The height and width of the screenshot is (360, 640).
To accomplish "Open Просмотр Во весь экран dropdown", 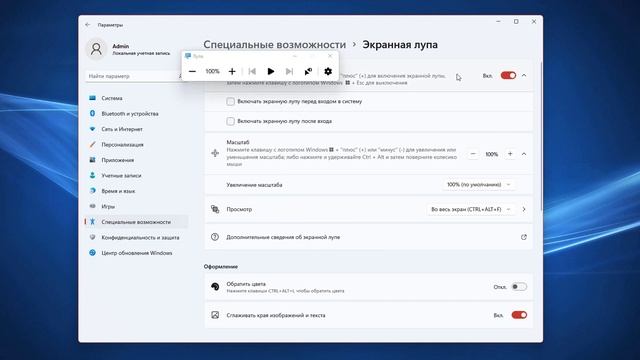I will (471, 209).
